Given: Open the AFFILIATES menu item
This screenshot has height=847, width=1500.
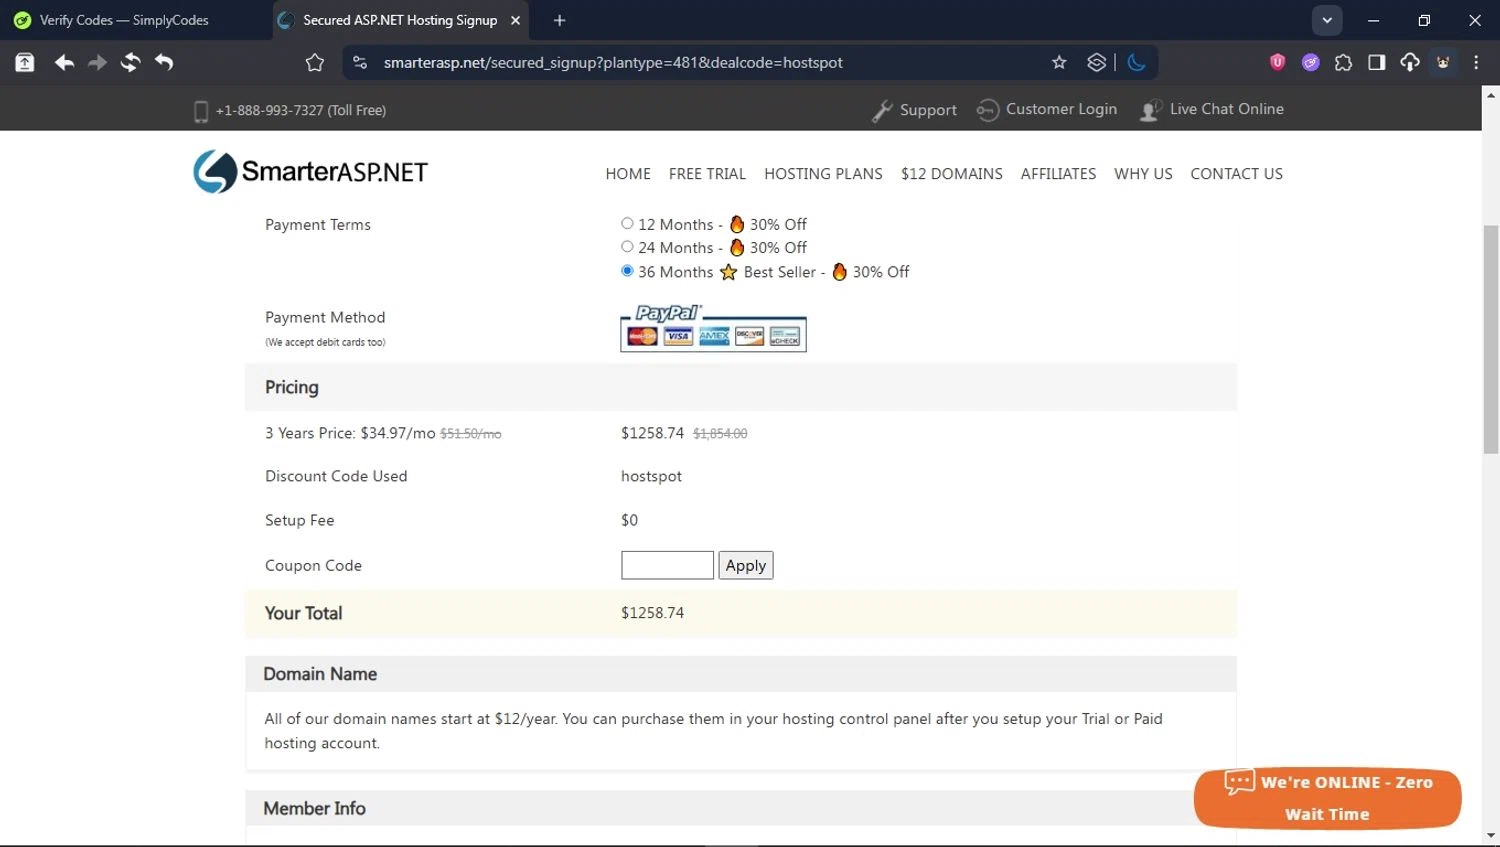Looking at the screenshot, I should point(1058,174).
